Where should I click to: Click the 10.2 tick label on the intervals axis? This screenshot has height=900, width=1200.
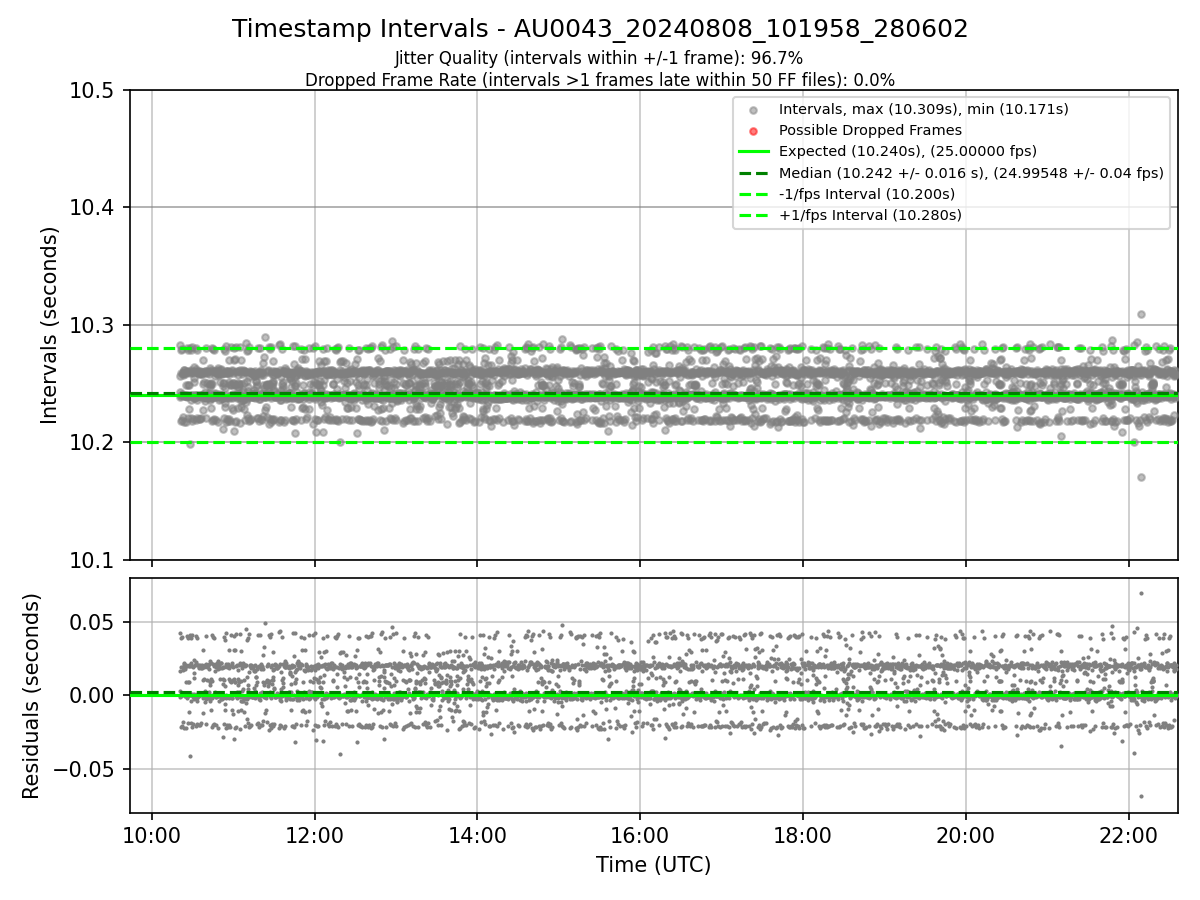pos(94,443)
